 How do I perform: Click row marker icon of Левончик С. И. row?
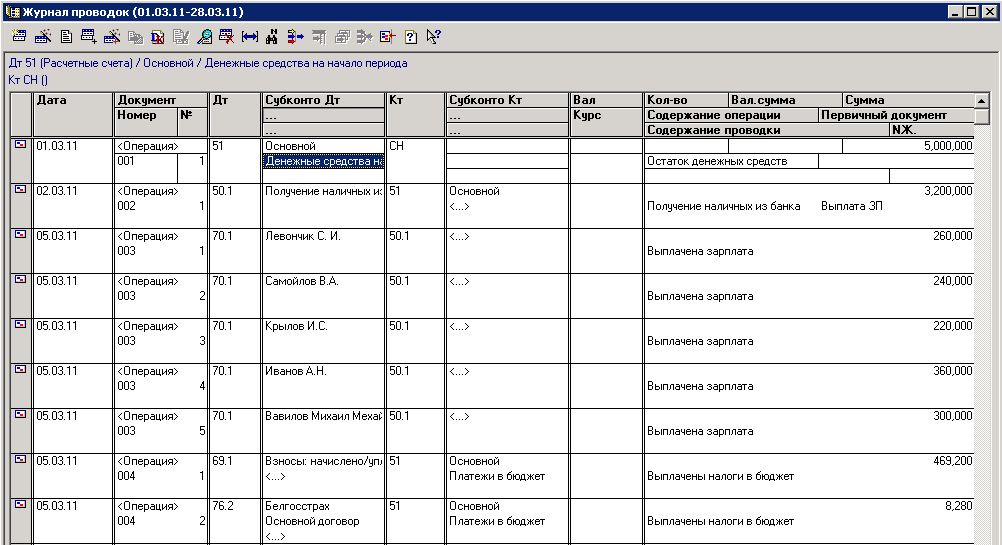click(x=20, y=234)
